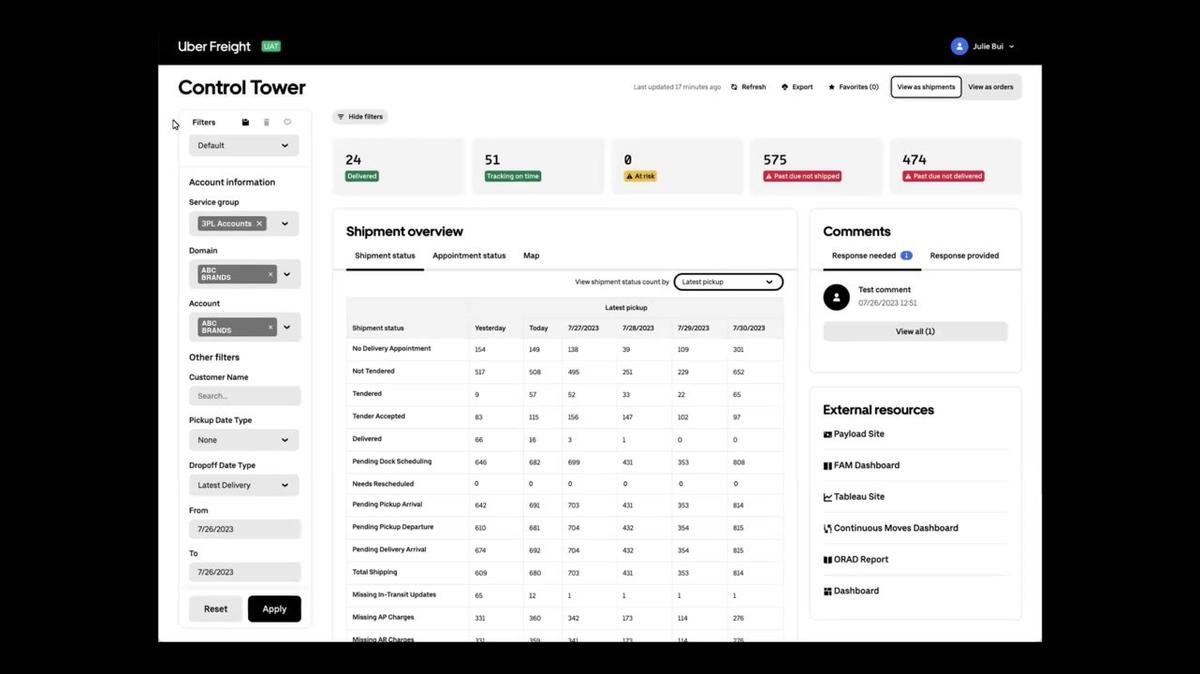Expand the Latest pickup dropdown
This screenshot has height=674, width=1200.
[727, 282]
